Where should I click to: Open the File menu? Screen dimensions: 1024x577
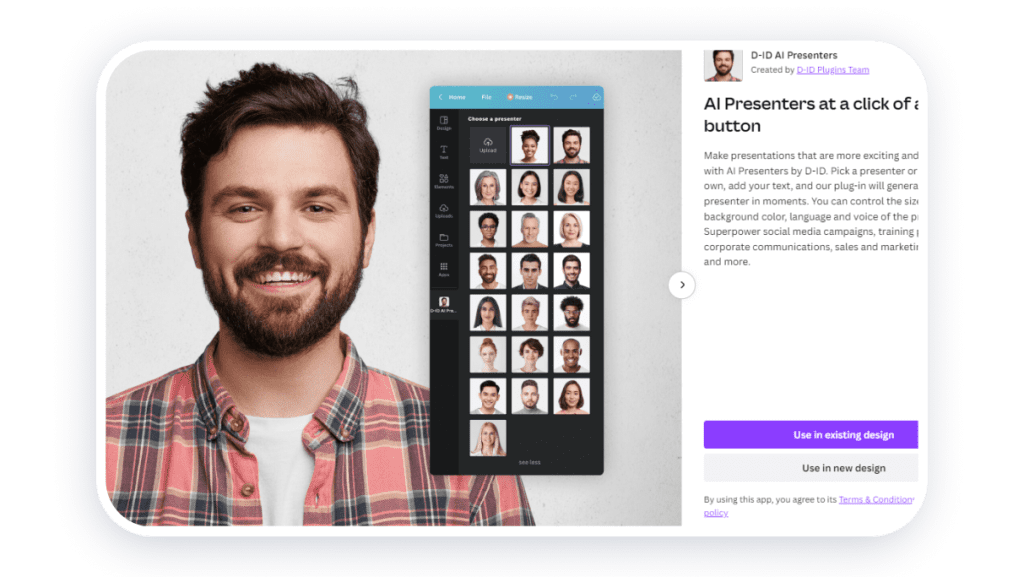486,97
